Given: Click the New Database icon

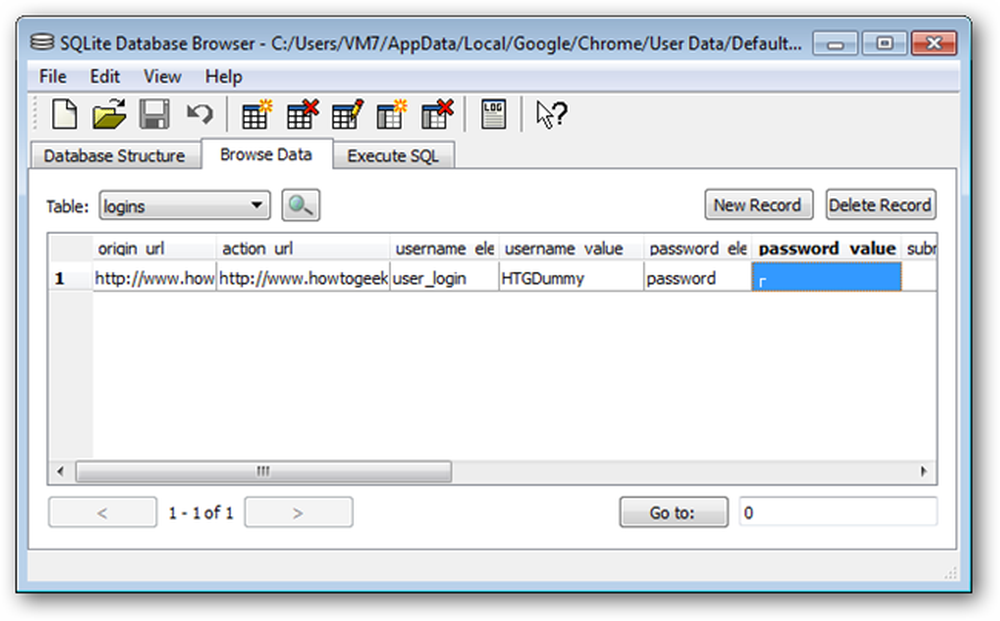Looking at the screenshot, I should (64, 115).
